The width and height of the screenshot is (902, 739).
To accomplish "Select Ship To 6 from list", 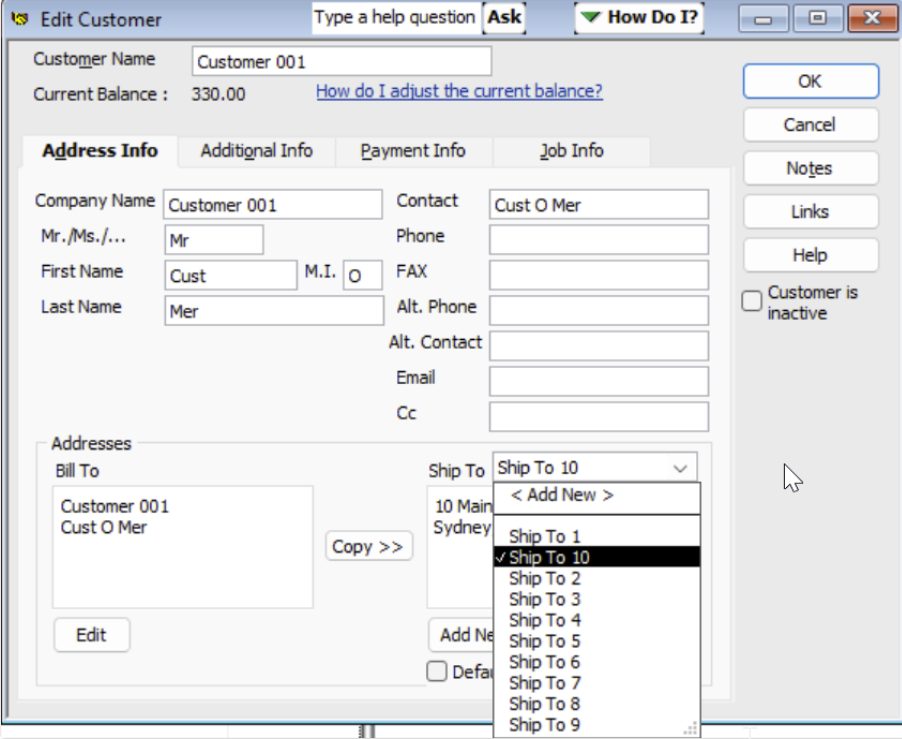I will 597,661.
